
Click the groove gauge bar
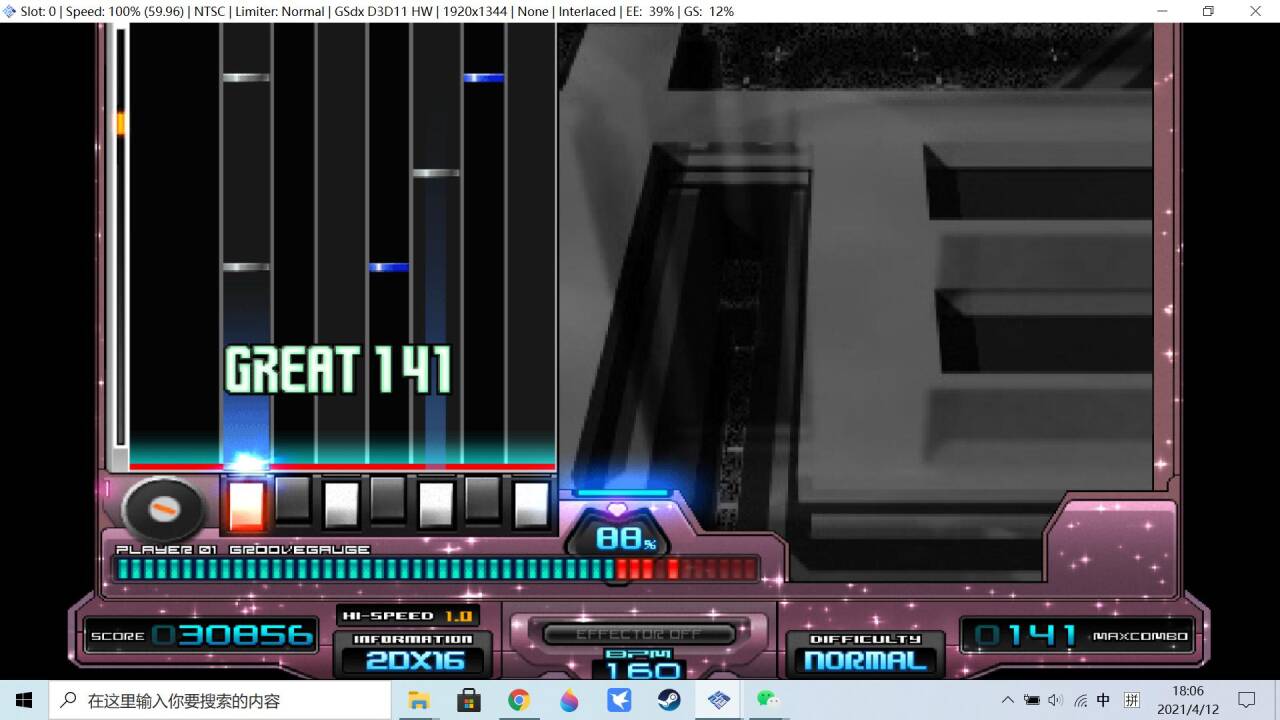436,569
